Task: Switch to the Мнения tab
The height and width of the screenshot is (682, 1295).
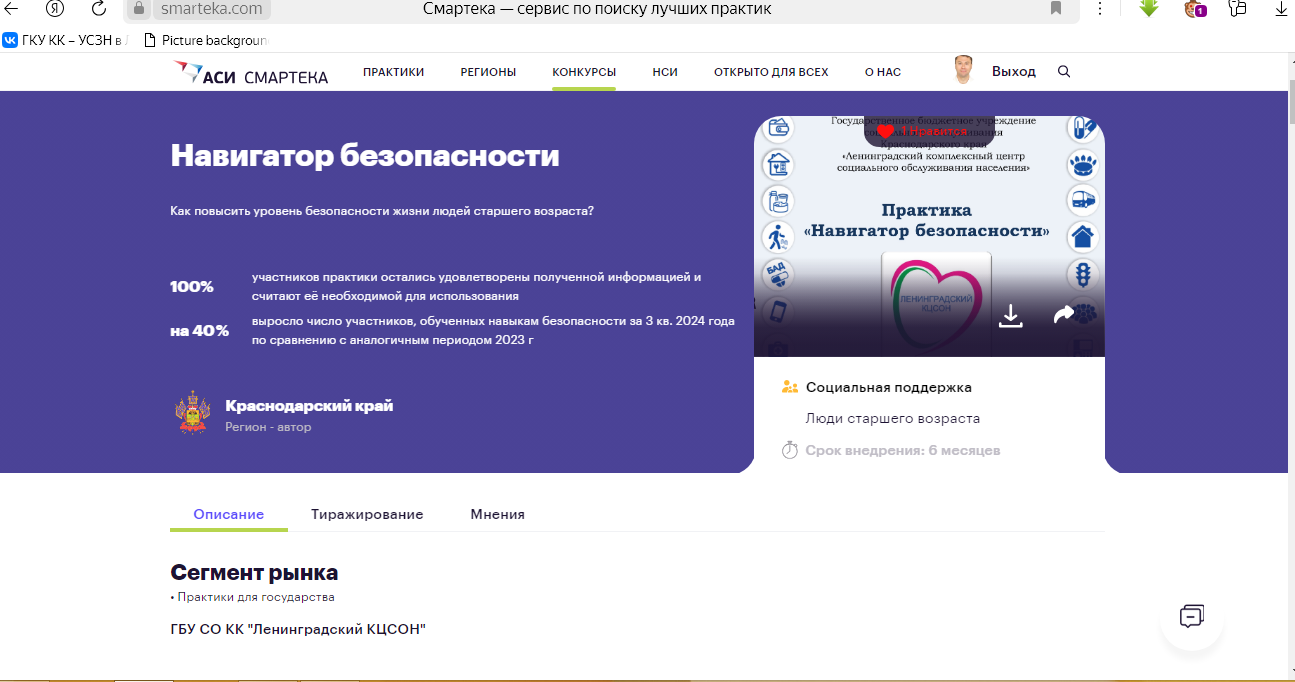Action: [x=498, y=514]
